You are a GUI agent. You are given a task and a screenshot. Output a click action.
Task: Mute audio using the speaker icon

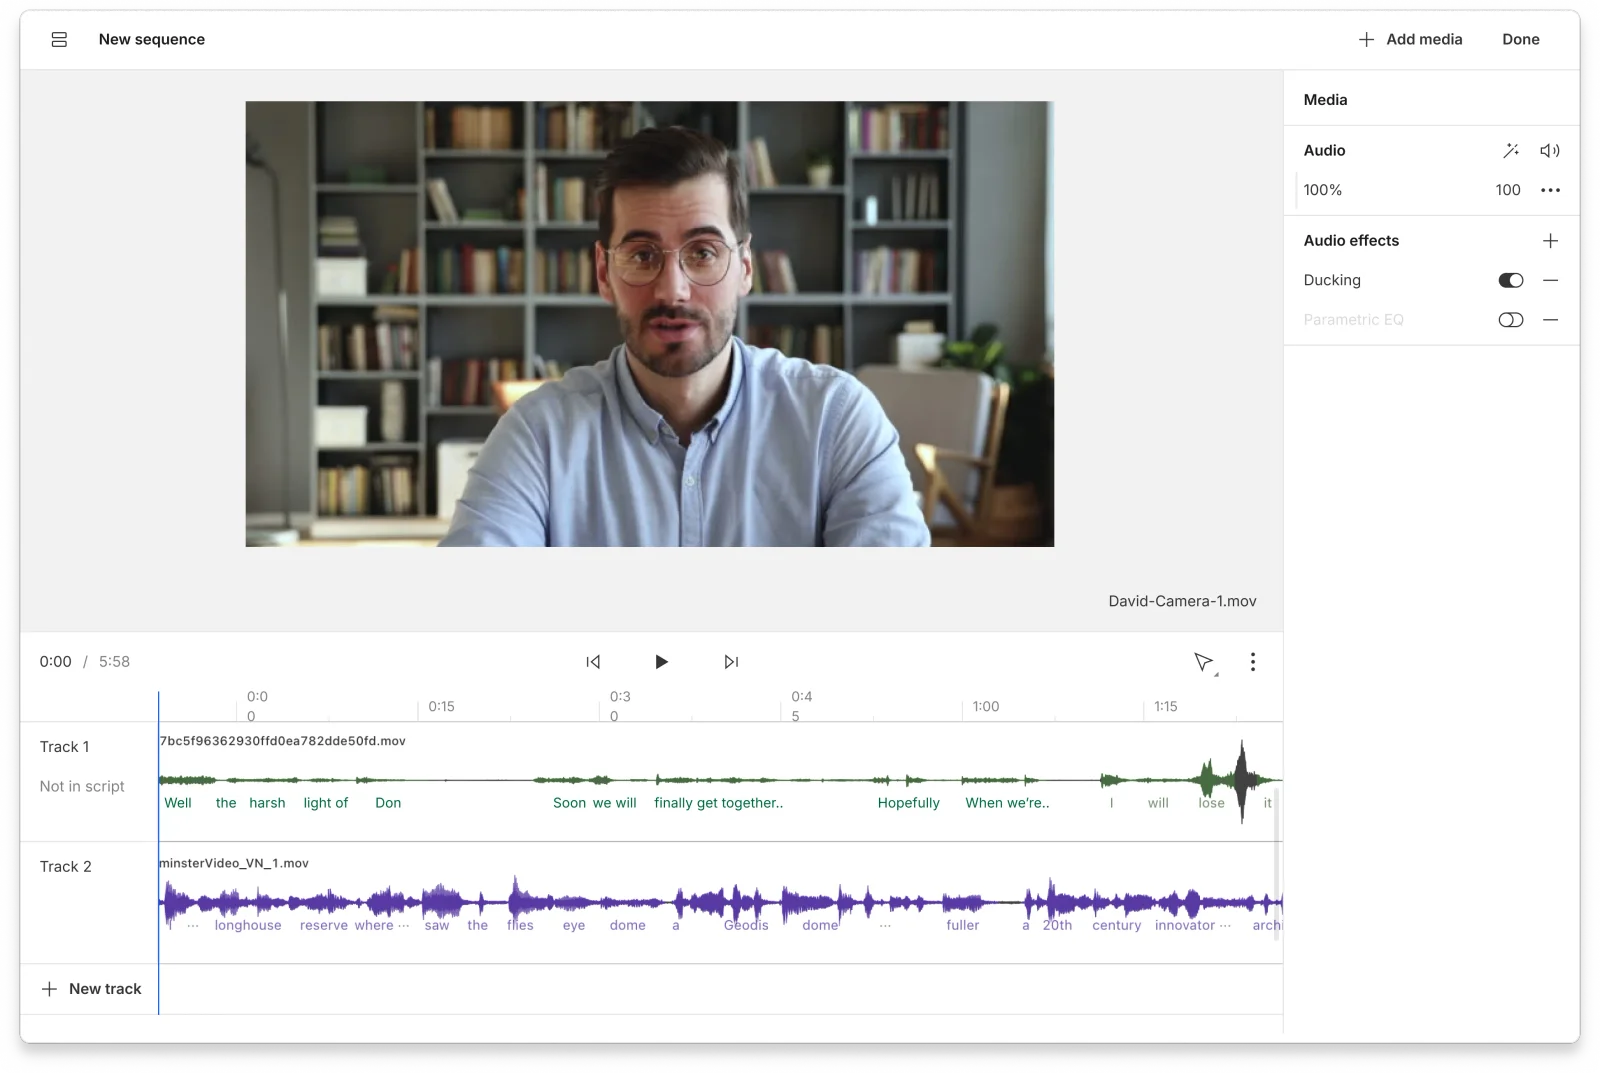[x=1550, y=150]
